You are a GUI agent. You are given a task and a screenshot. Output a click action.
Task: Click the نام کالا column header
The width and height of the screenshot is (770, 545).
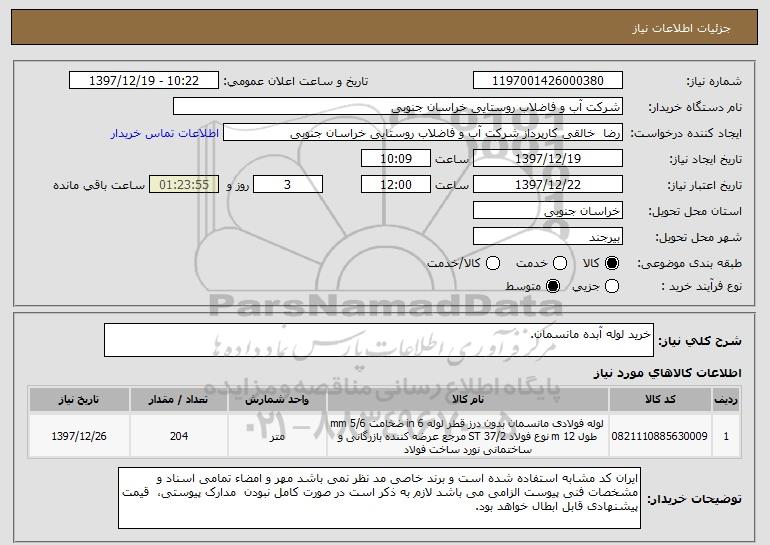click(x=468, y=400)
